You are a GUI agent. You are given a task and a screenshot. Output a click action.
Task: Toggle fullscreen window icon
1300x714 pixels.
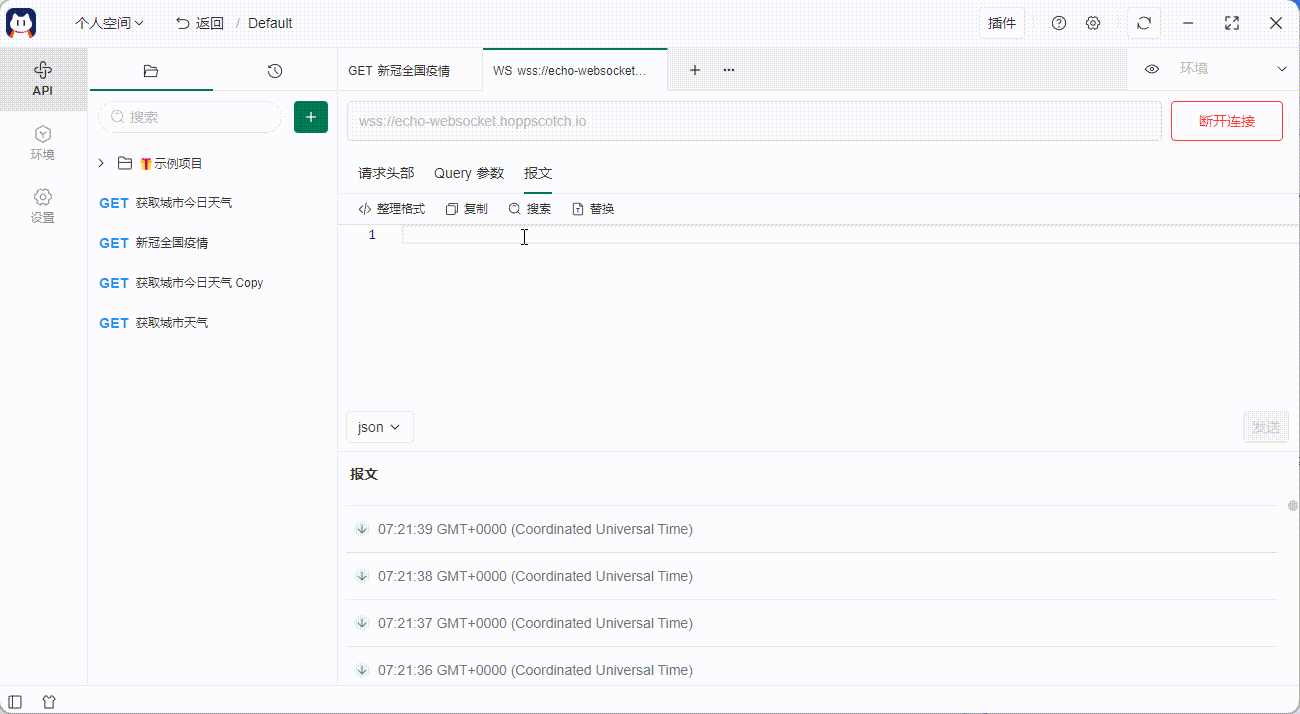1232,23
